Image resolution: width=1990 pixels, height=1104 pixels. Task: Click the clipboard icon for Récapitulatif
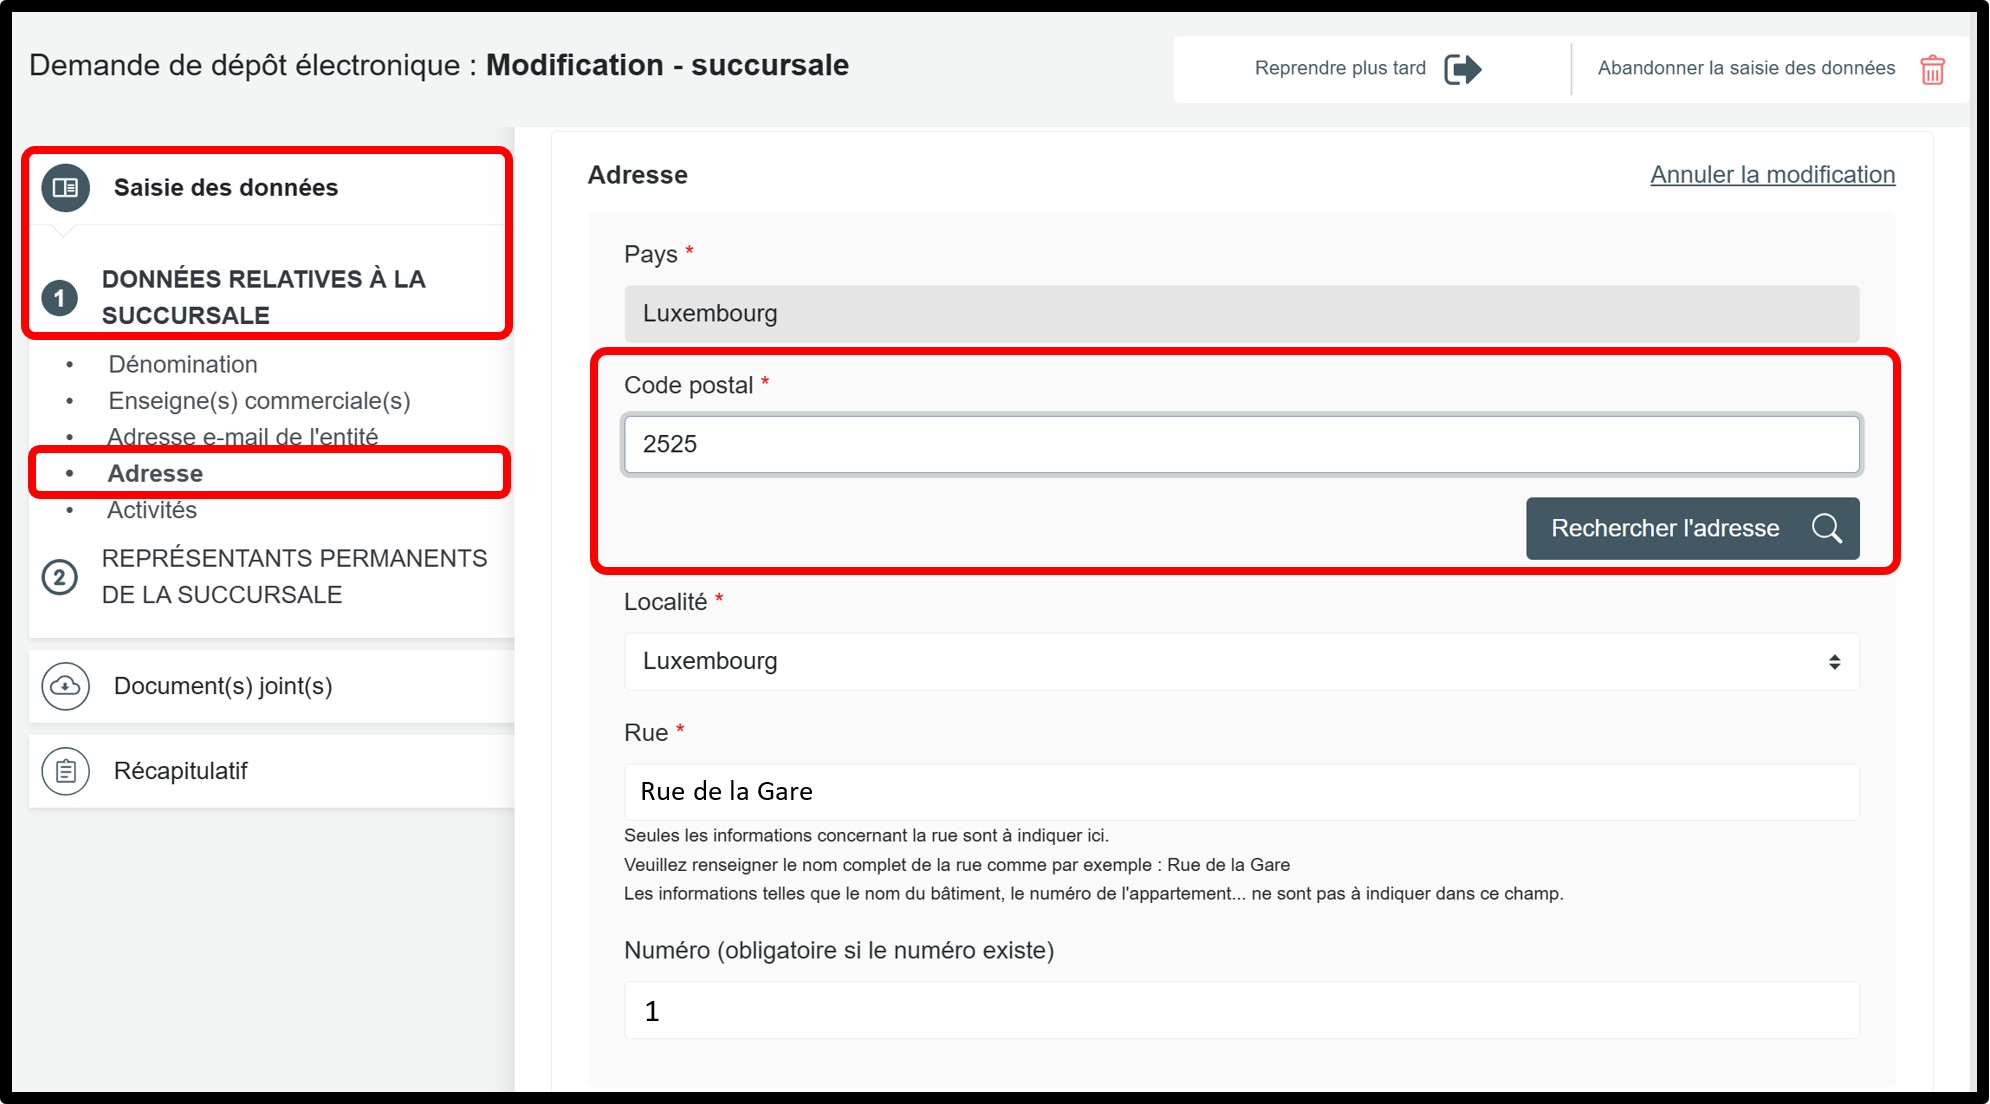tap(66, 771)
